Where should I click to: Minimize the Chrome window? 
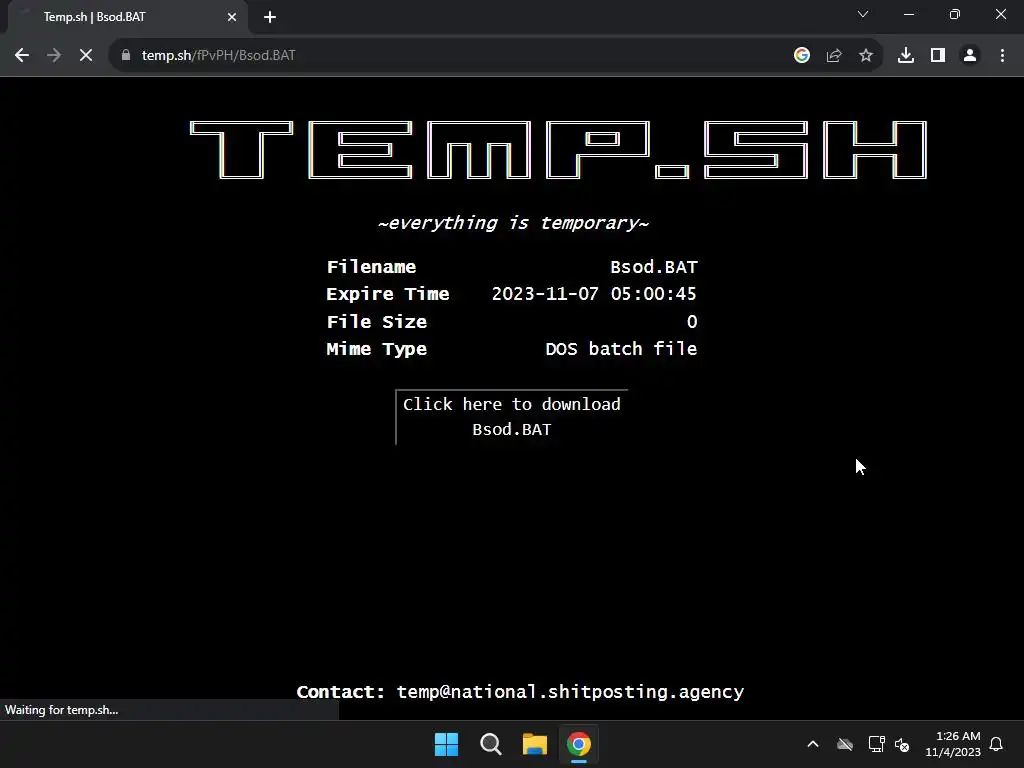point(908,14)
